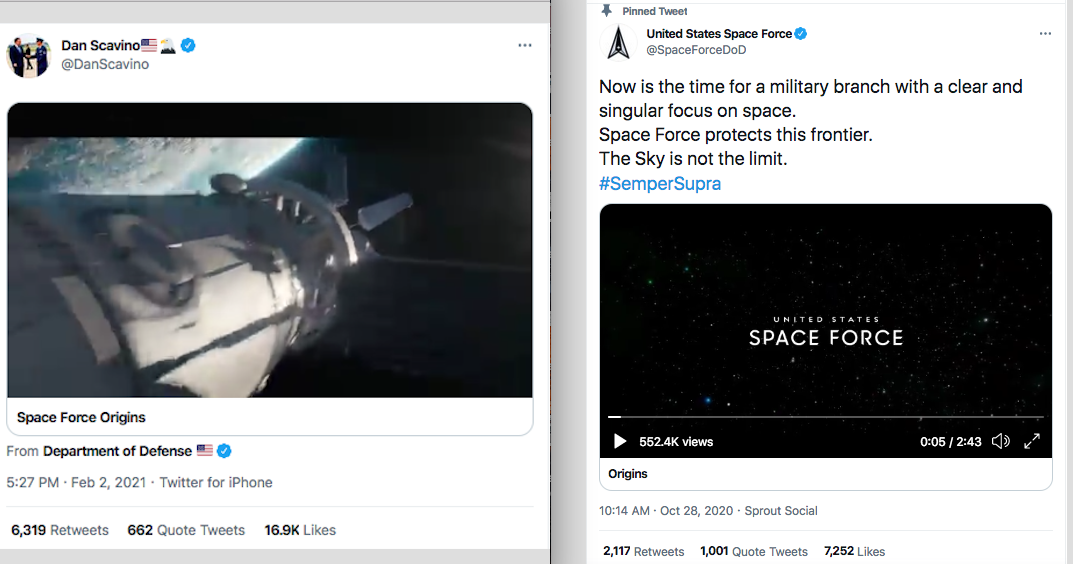Open more options on Dan Scavino tweet
This screenshot has height=564, width=1073.
click(525, 45)
